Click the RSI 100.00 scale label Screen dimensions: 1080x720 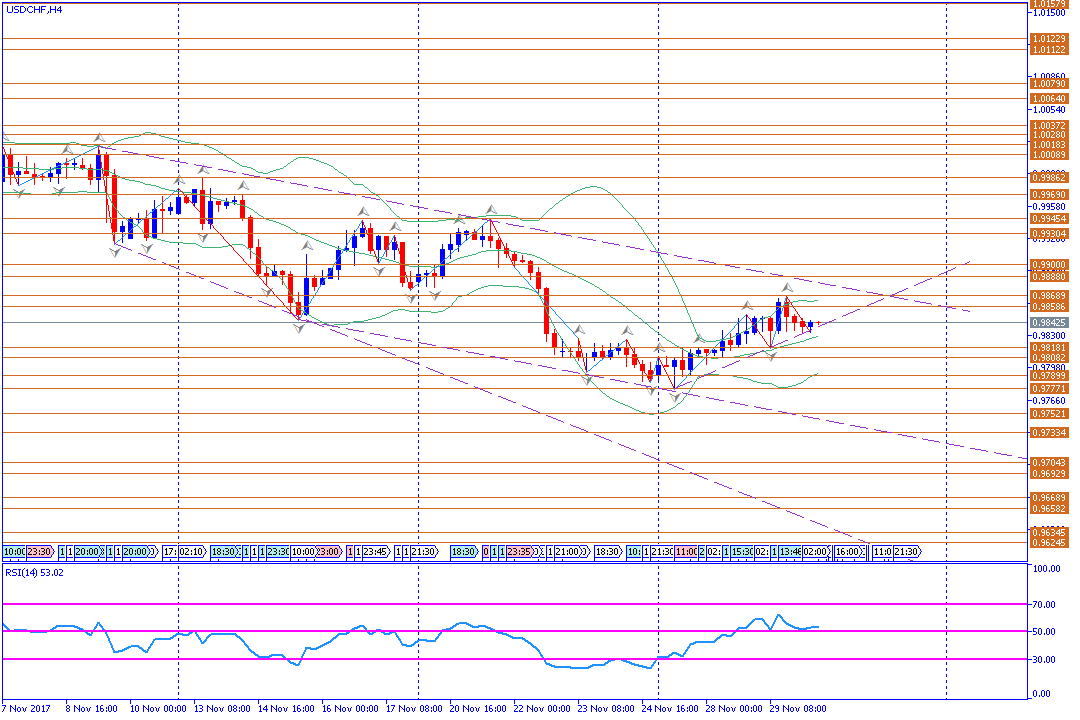click(x=1046, y=569)
